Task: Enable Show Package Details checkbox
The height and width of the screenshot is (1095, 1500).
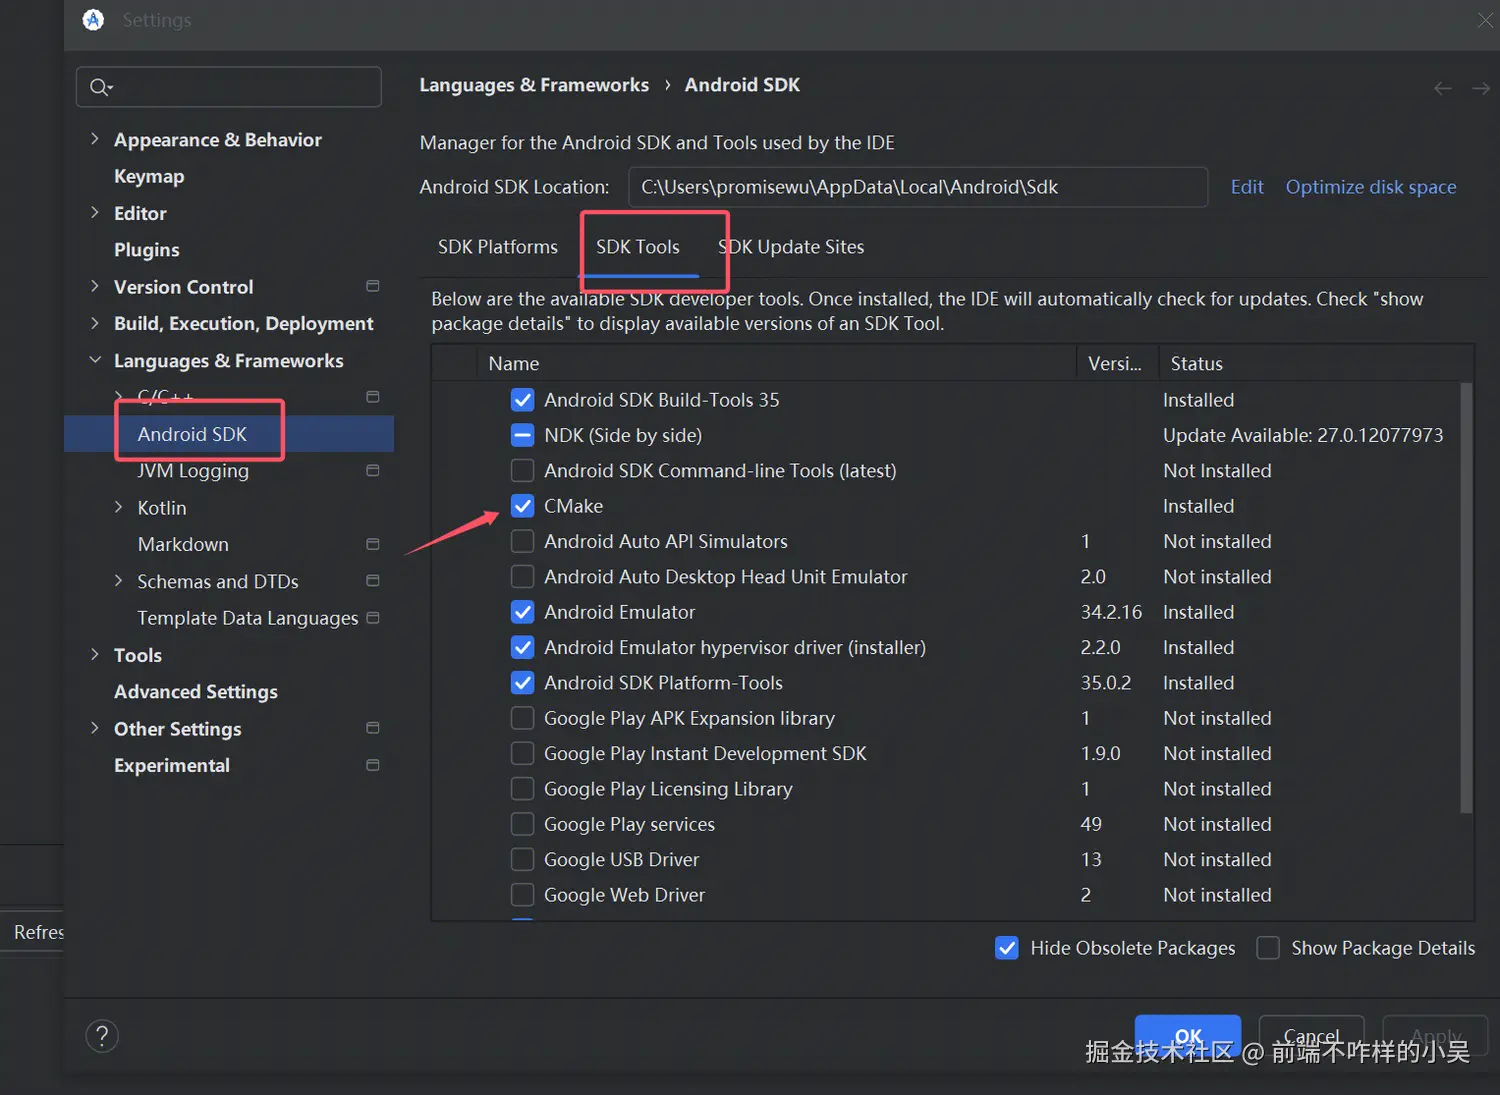Action: [1268, 948]
